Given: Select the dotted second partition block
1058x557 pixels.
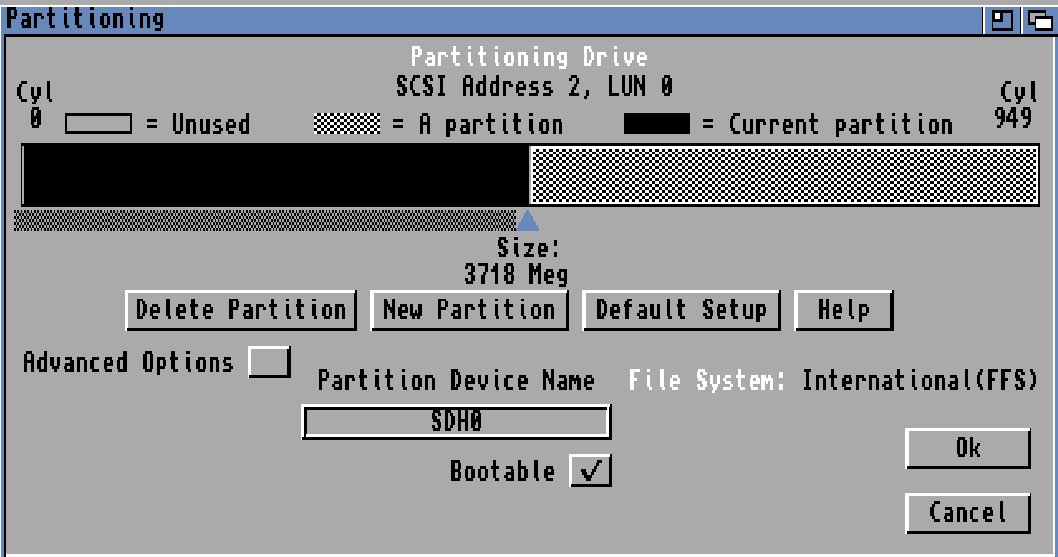Looking at the screenshot, I should pos(783,175).
